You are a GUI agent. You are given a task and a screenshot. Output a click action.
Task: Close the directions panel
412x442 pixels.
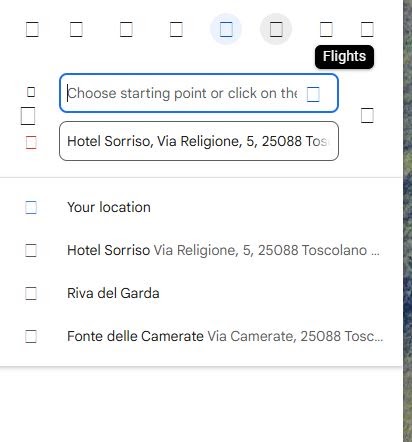coord(367,29)
